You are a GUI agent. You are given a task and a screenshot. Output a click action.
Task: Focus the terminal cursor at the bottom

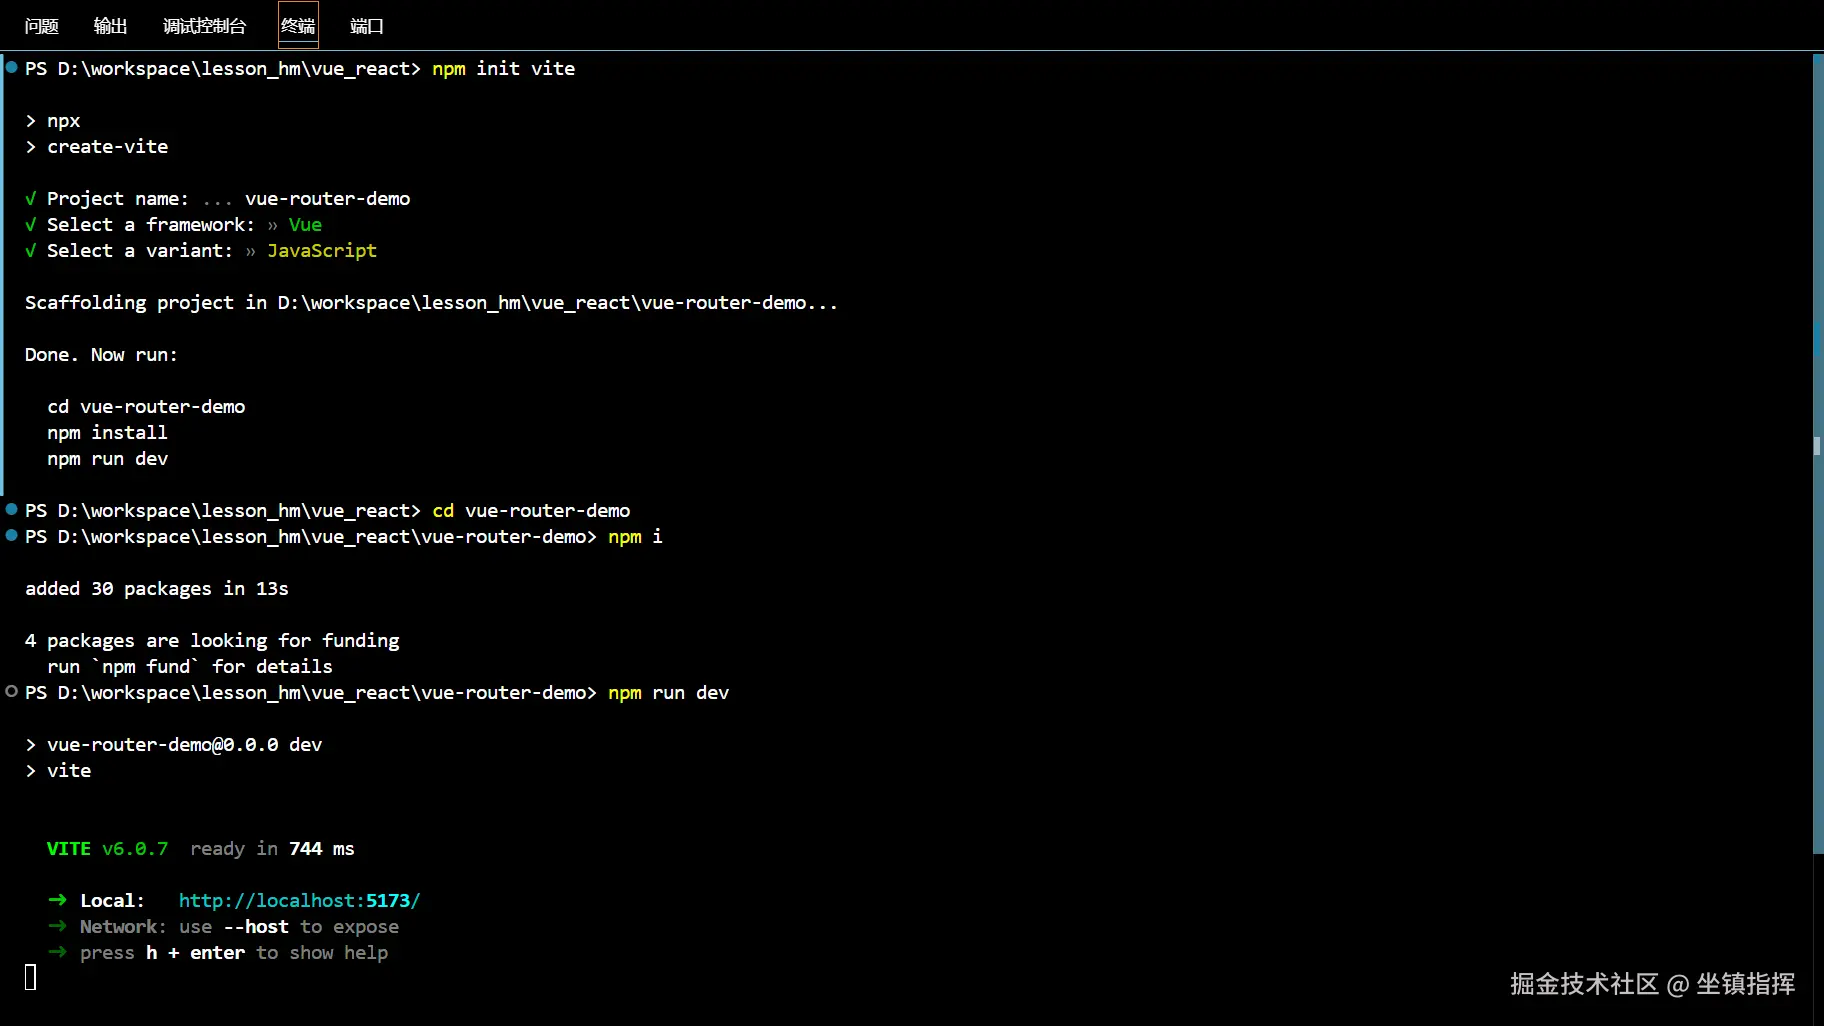[31, 978]
